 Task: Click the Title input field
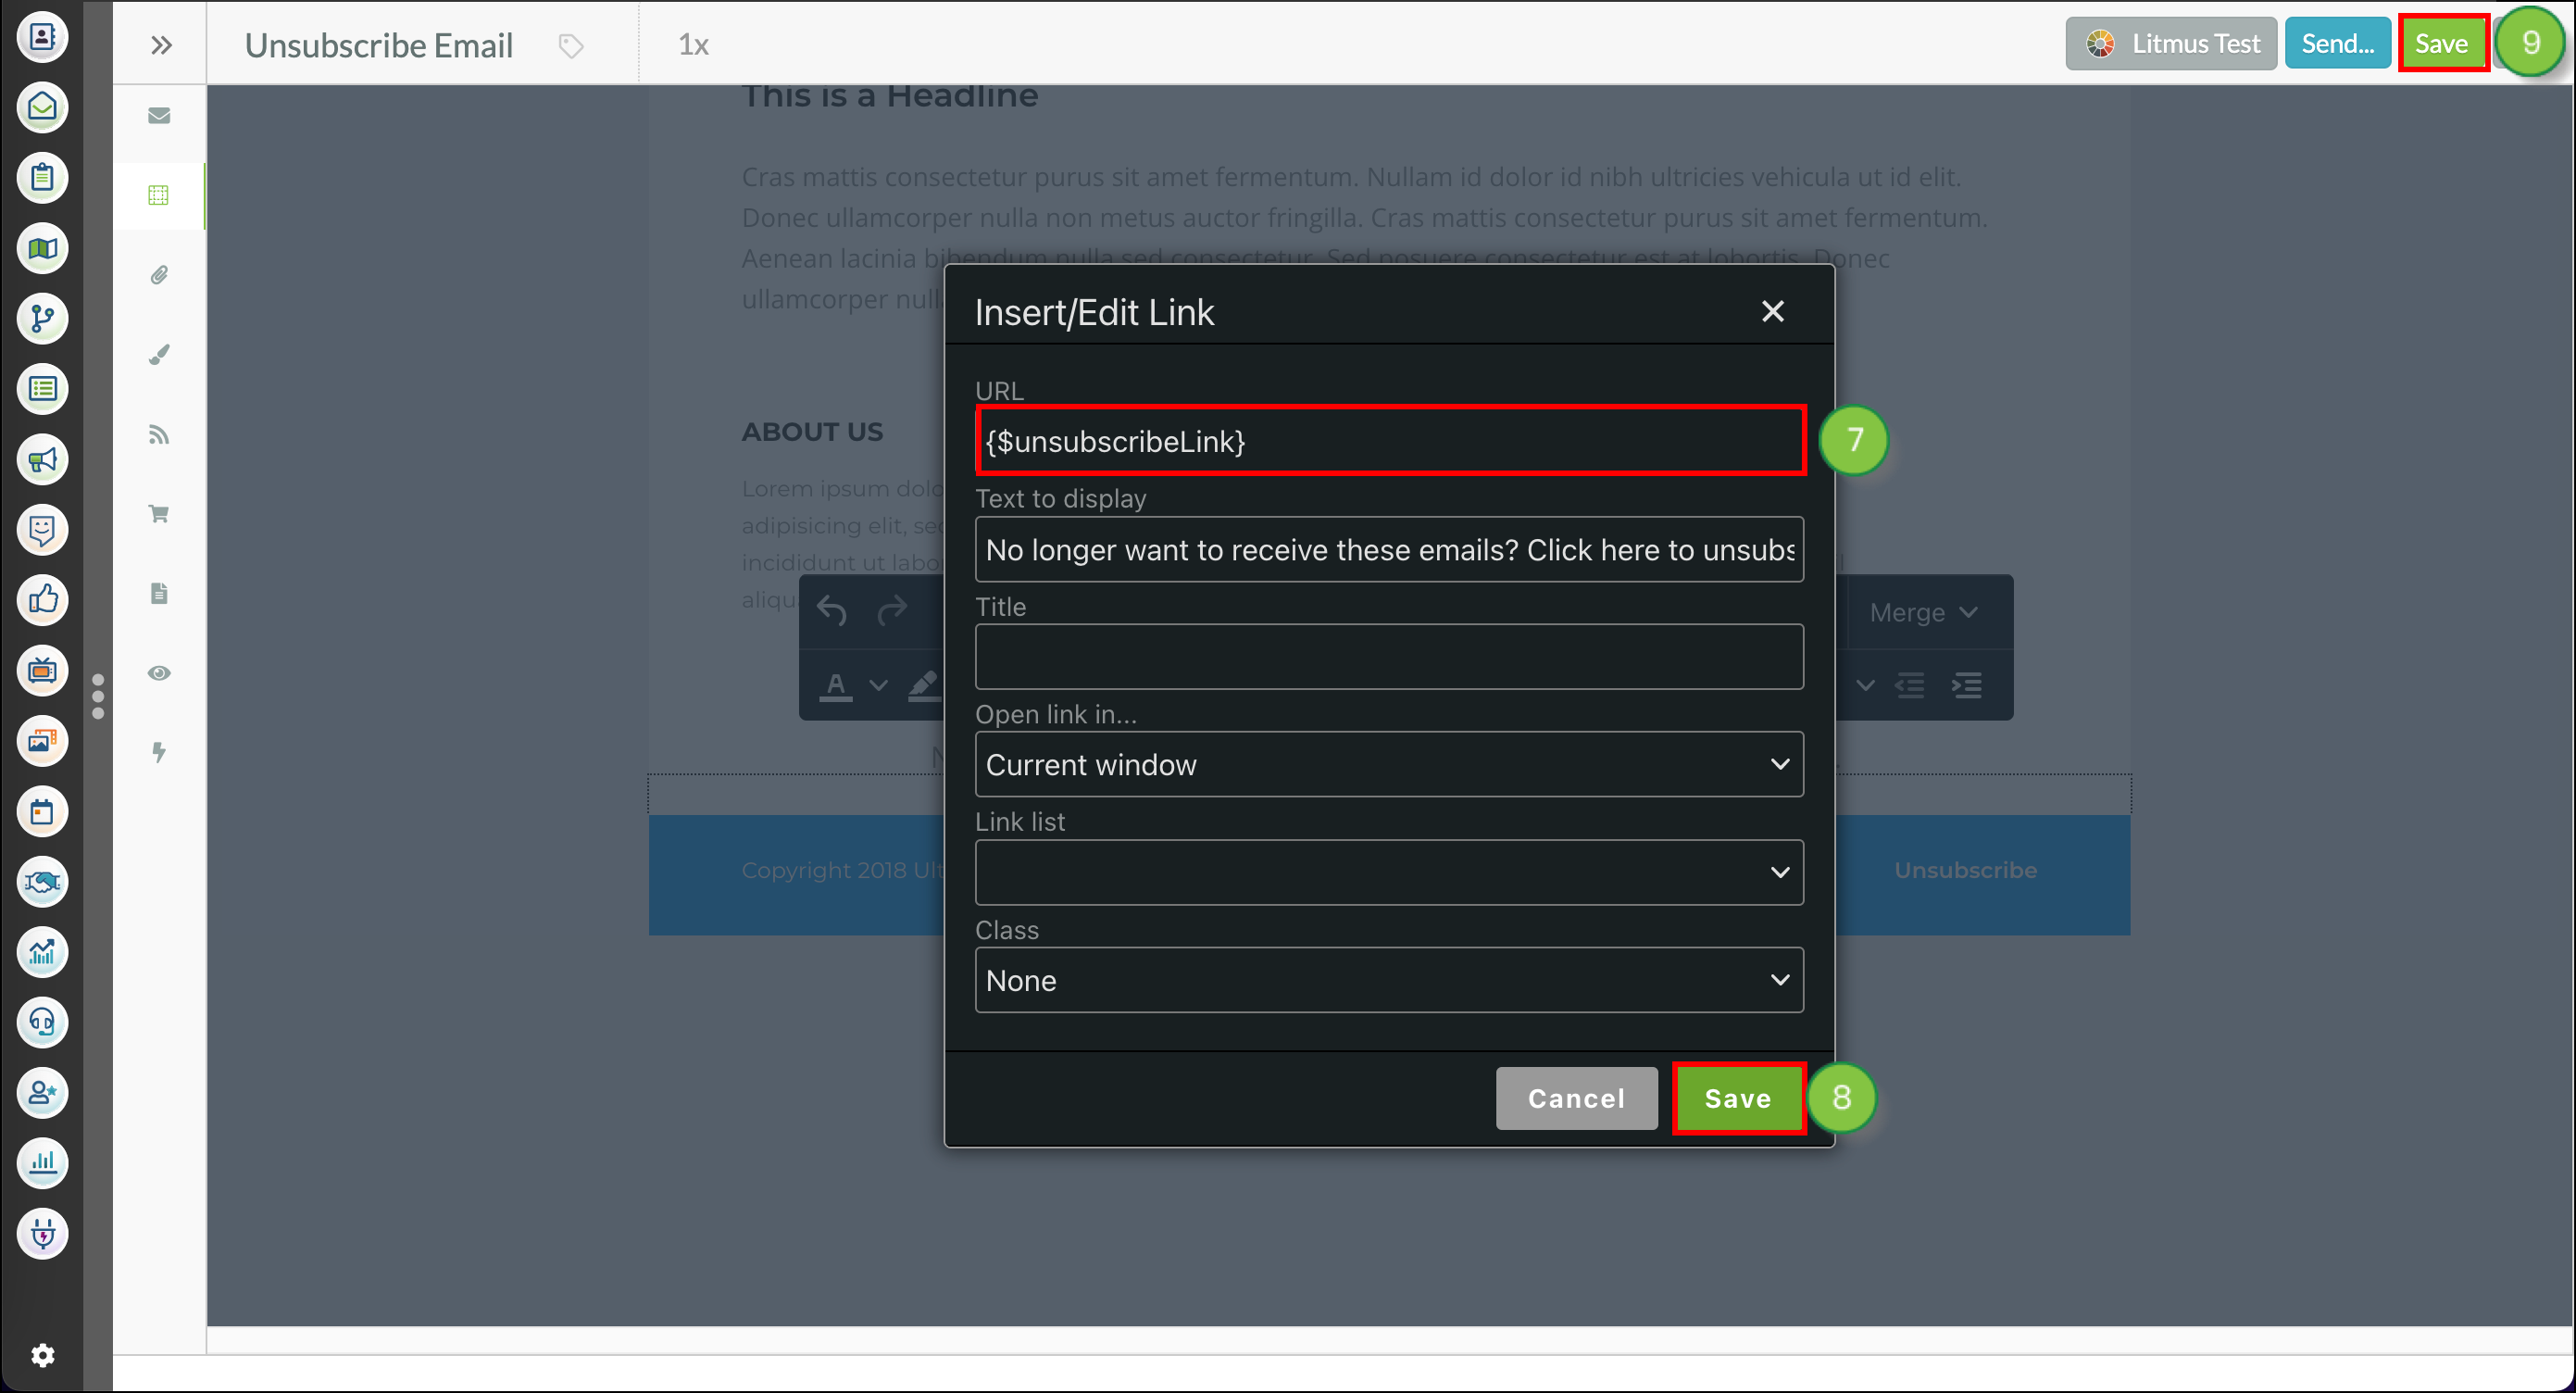[x=1390, y=657]
